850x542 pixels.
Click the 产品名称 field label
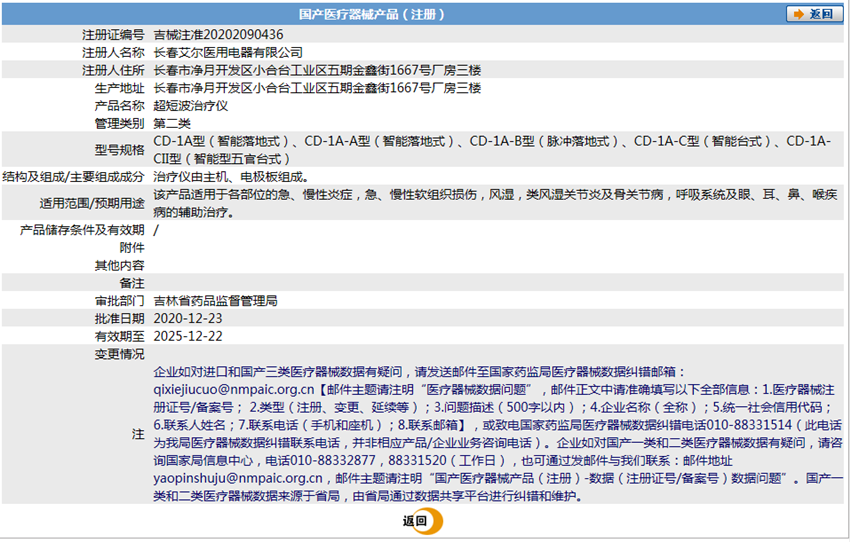[119, 106]
